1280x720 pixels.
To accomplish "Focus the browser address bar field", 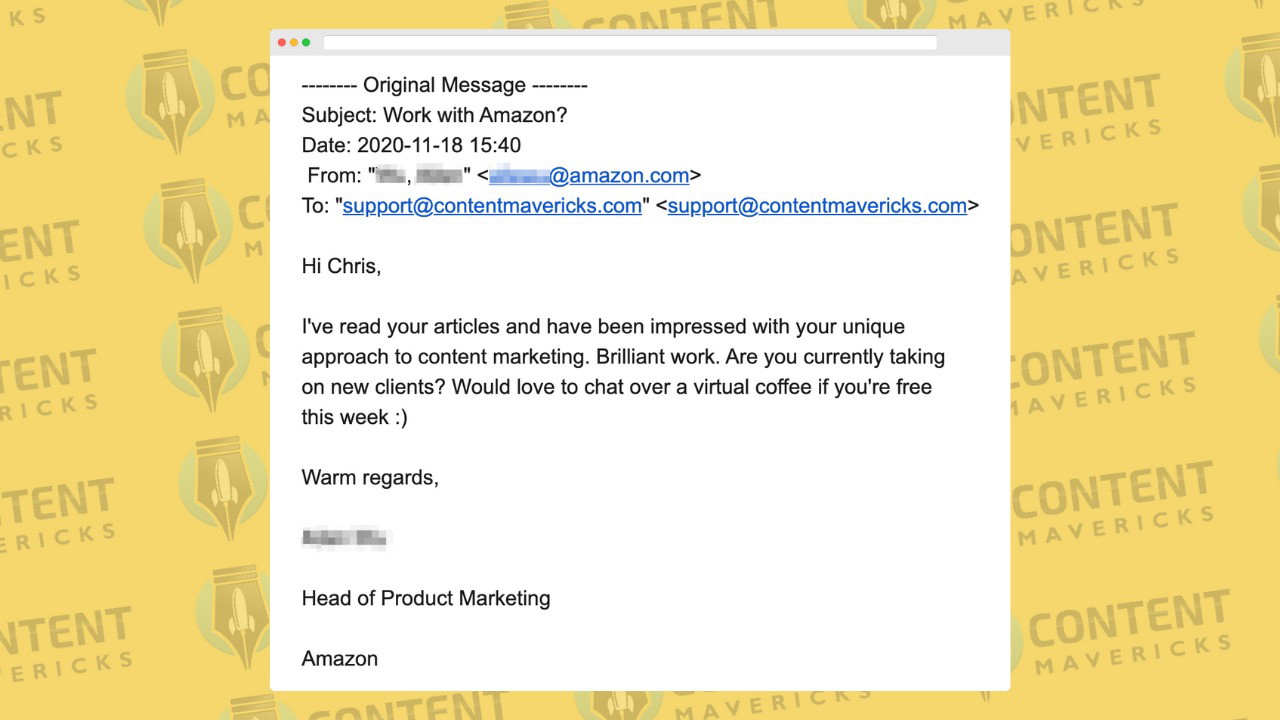I will (x=630, y=43).
